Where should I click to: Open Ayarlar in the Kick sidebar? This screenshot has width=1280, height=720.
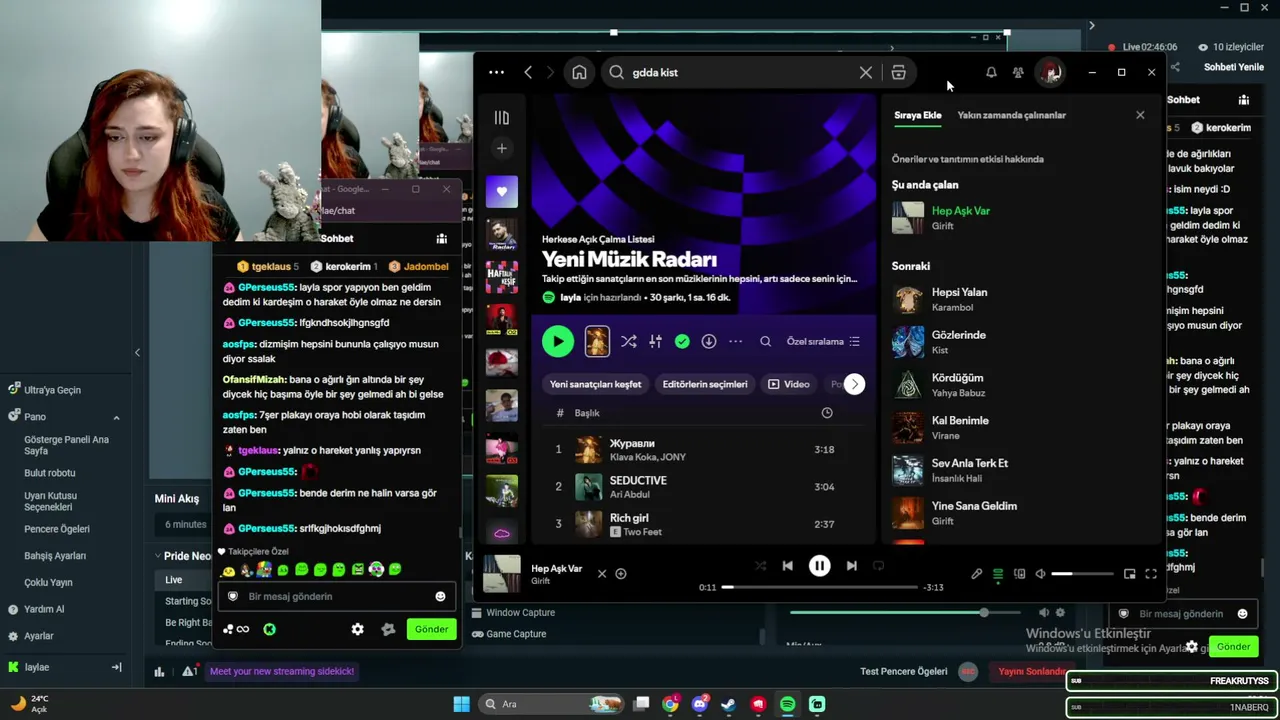[39, 636]
